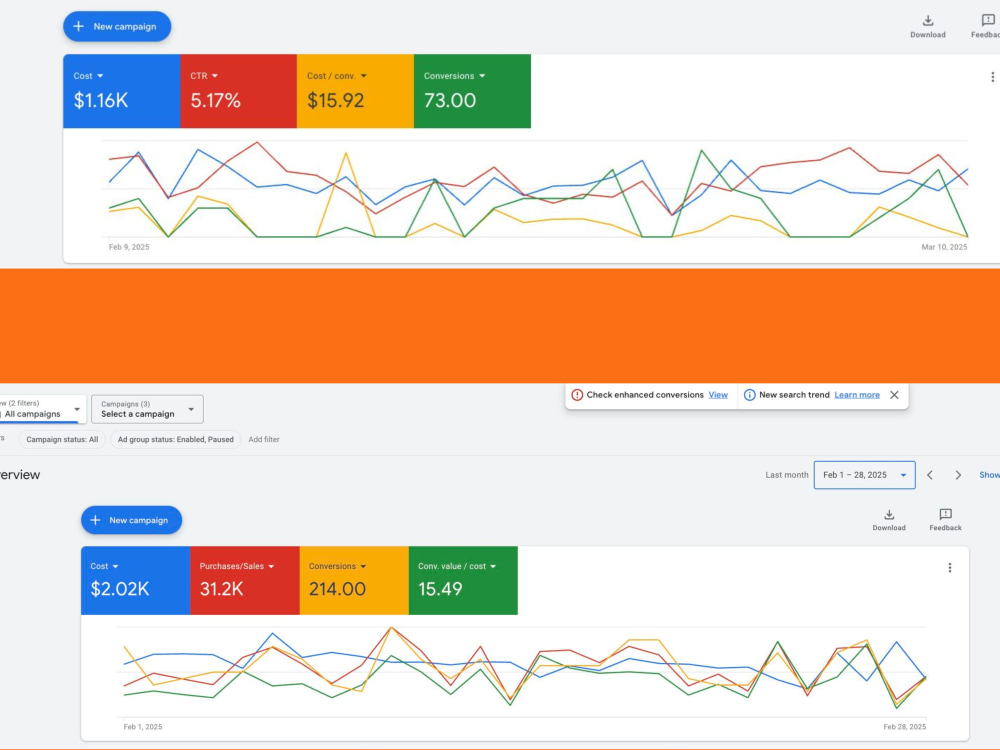This screenshot has height=750, width=1000.
Task: Click the enhanced conversions warning icon
Action: click(577, 395)
